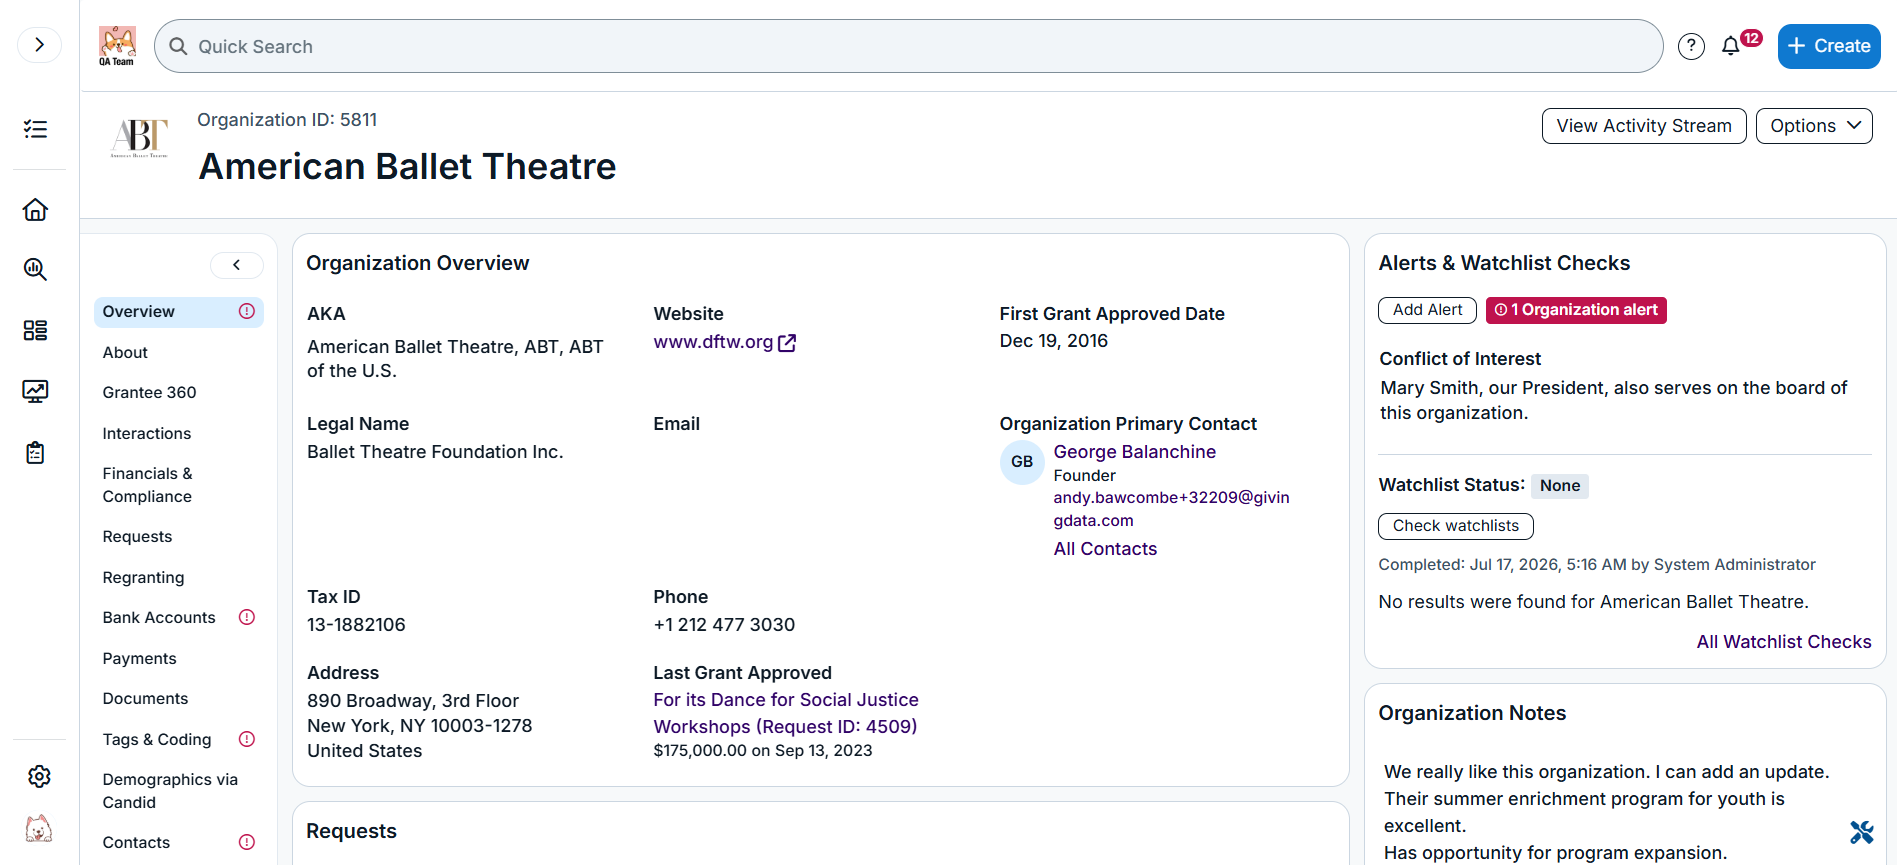Open the About section

click(125, 352)
